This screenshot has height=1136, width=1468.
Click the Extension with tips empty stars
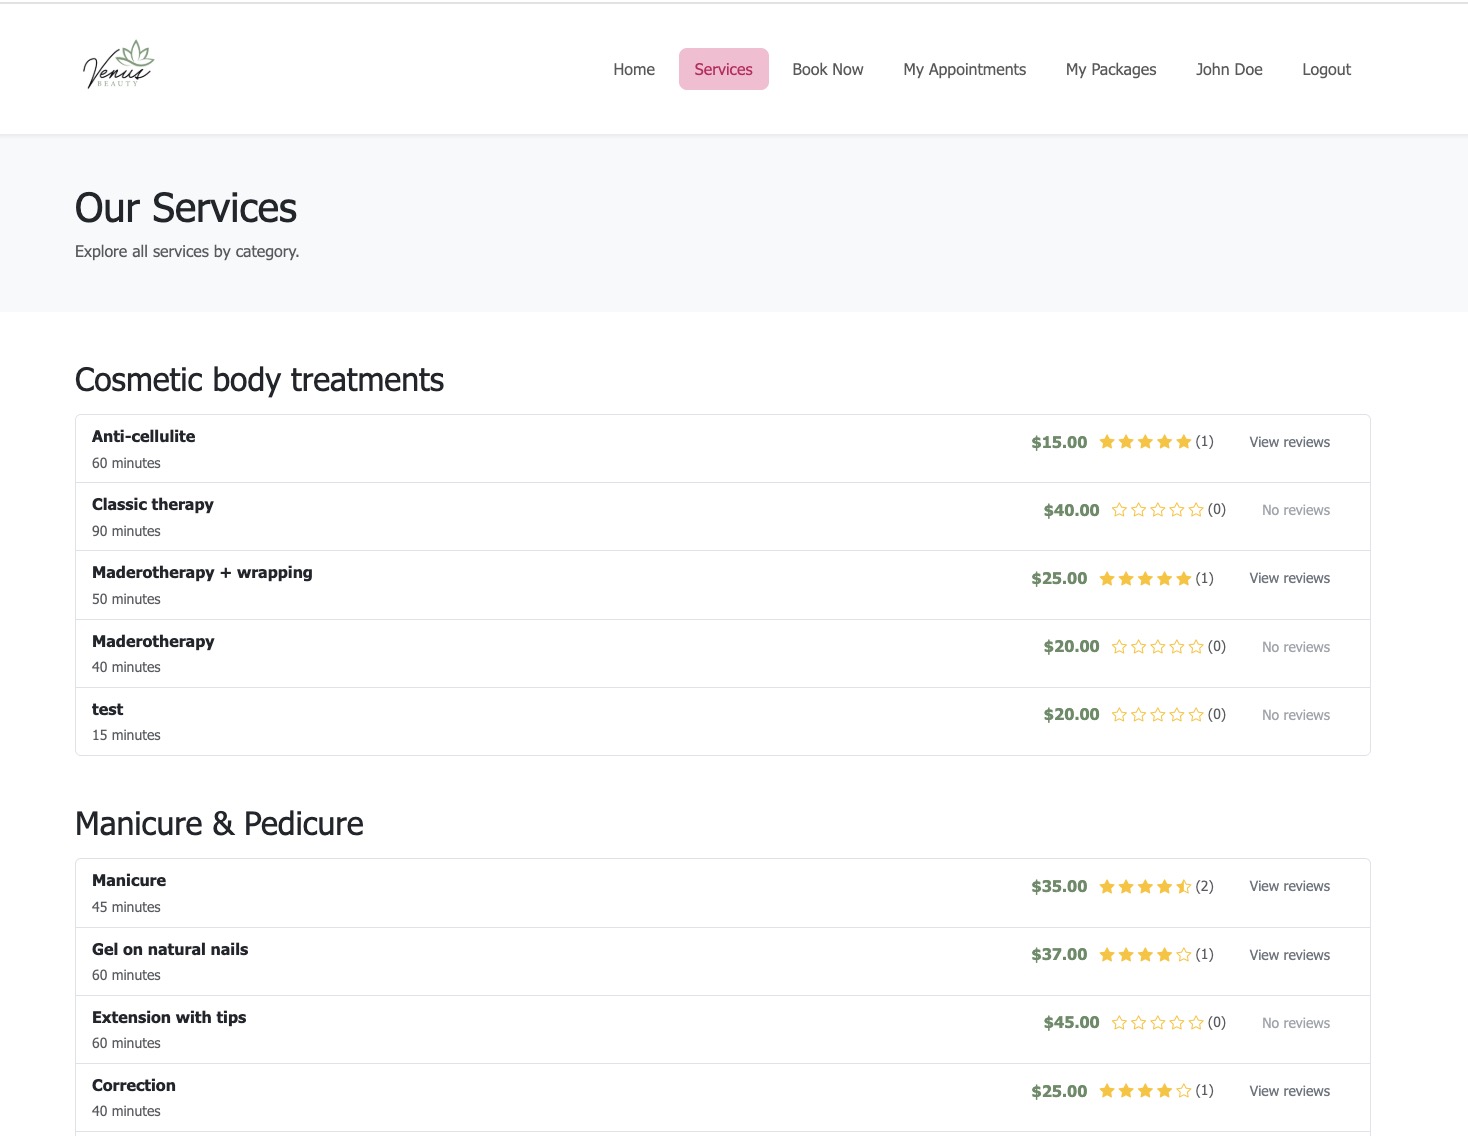tap(1157, 1023)
